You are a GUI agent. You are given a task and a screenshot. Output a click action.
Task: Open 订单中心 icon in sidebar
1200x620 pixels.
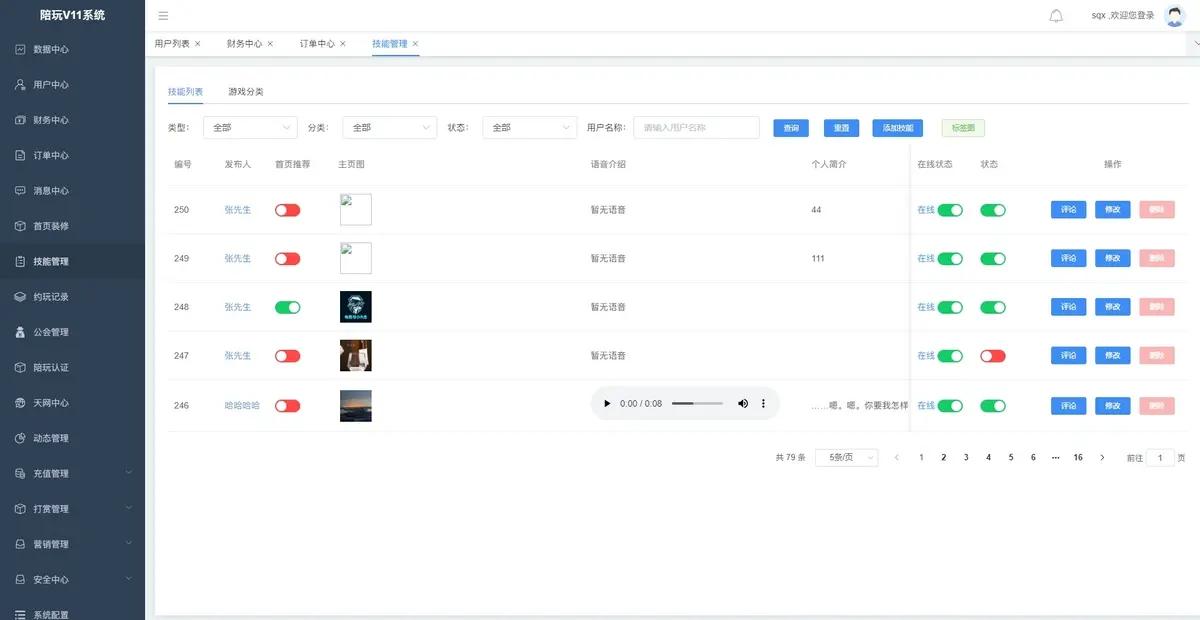pos(20,155)
